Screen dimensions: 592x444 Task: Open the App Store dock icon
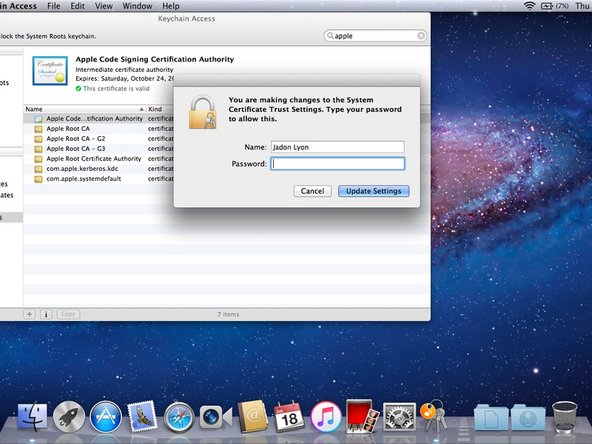coord(106,417)
